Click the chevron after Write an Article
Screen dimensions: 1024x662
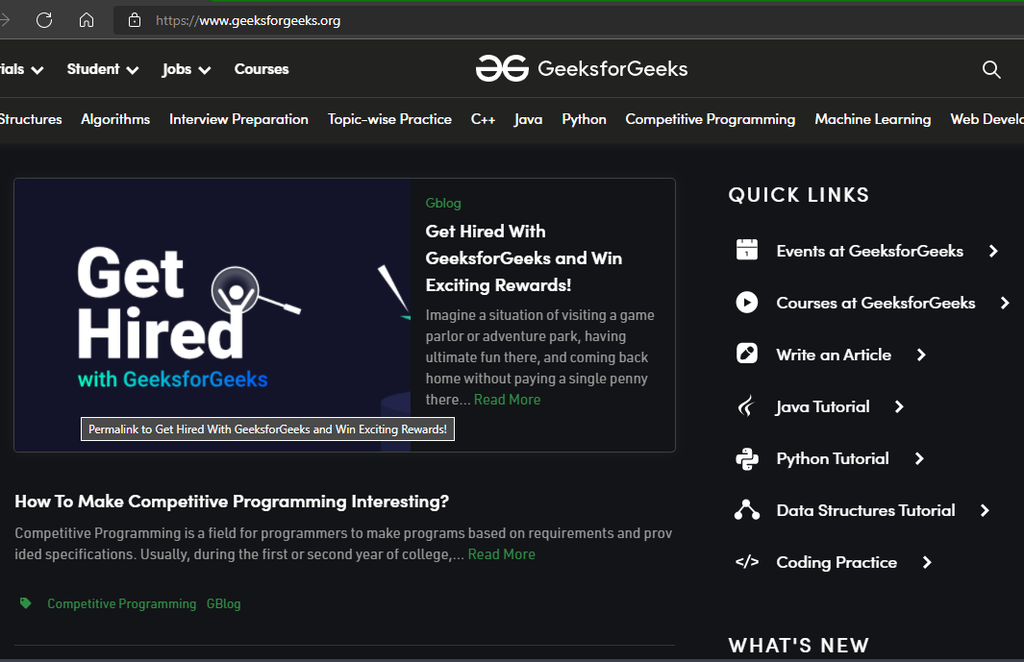click(921, 355)
